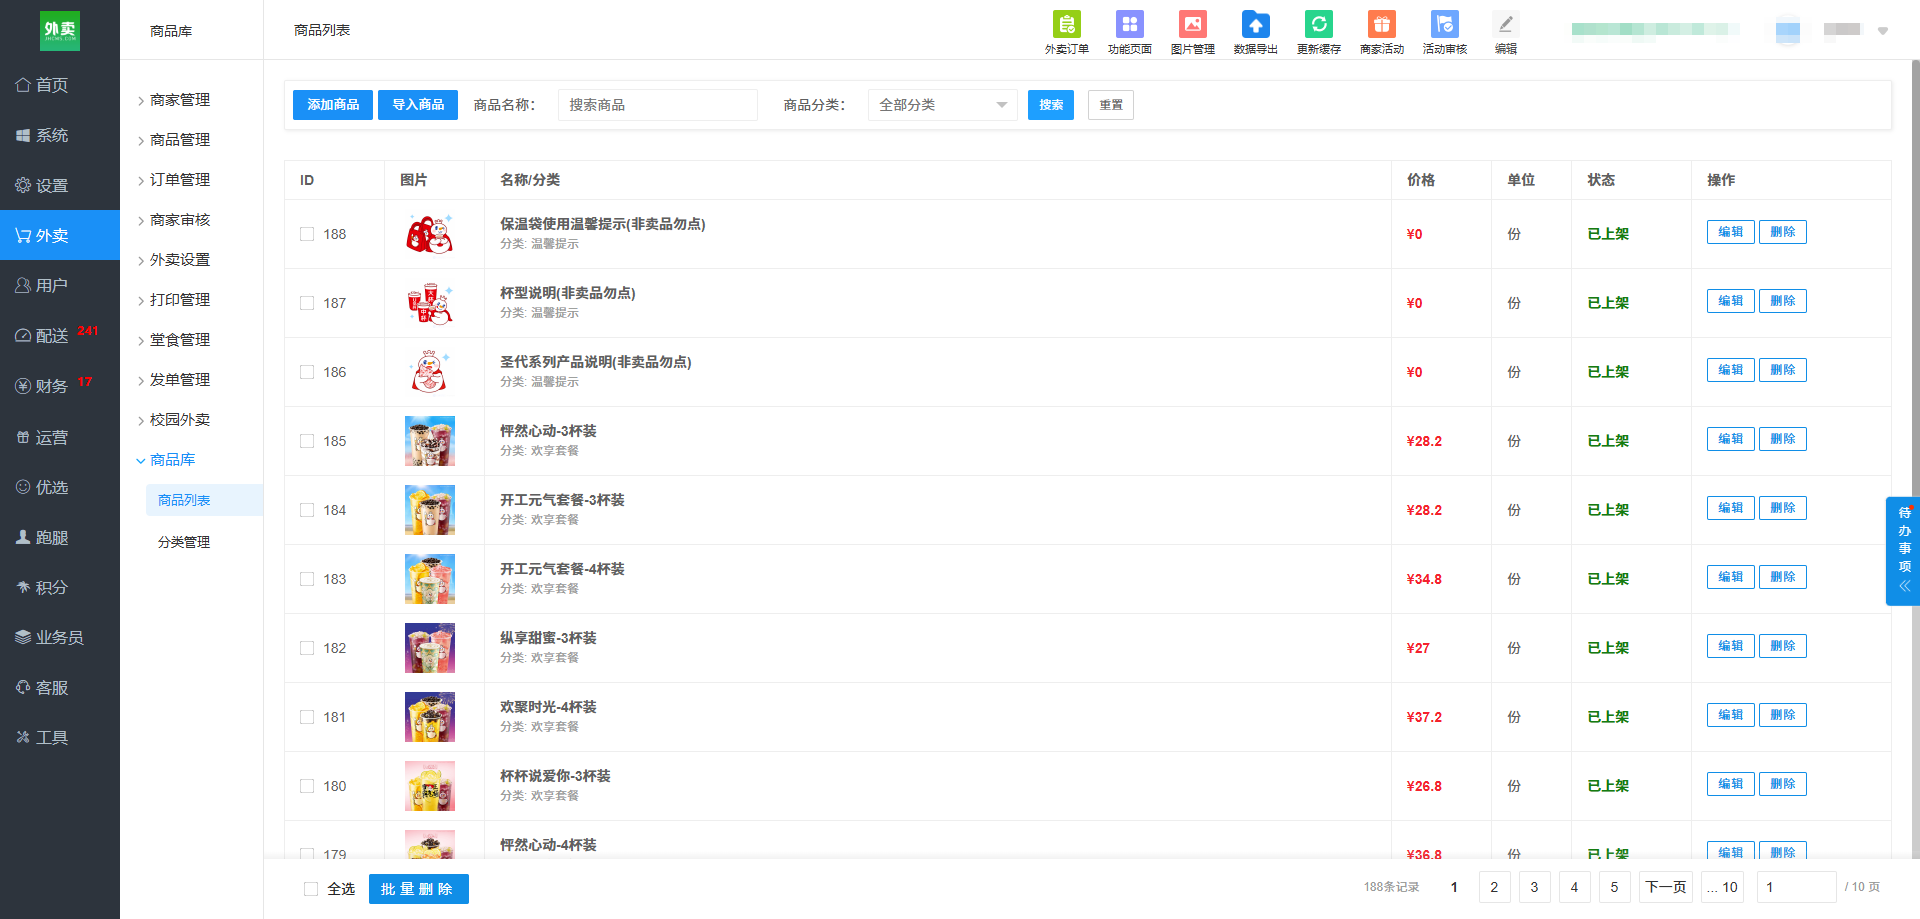Click the 数据导出 export icon
Image resolution: width=1920 pixels, height=919 pixels.
point(1255,24)
